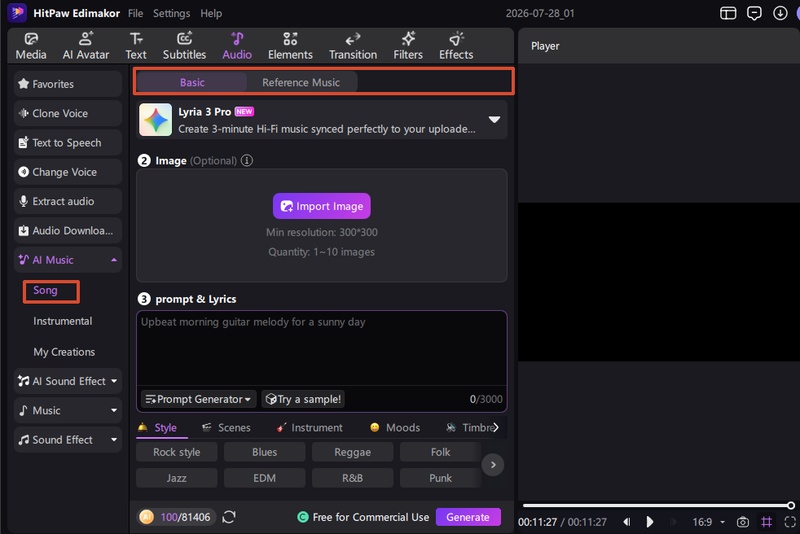
Task: Toggle the Rock style tag
Action: click(177, 452)
